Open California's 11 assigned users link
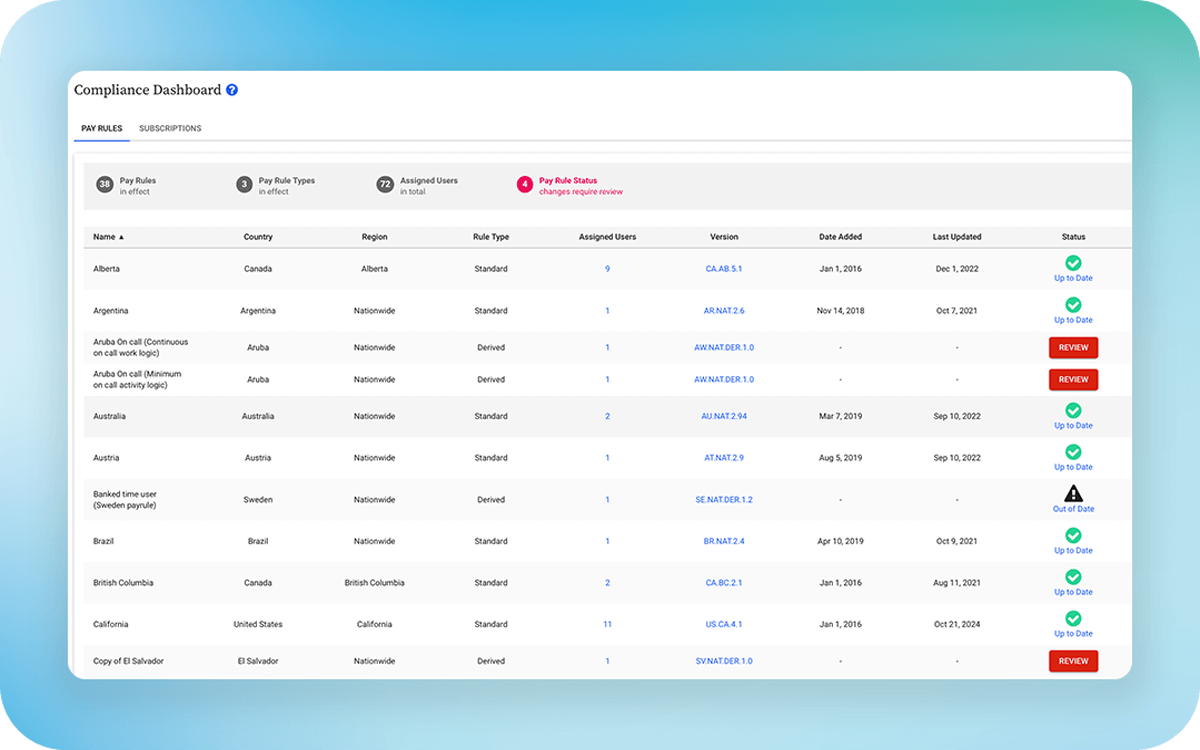Image resolution: width=1200 pixels, height=750 pixels. coord(607,625)
